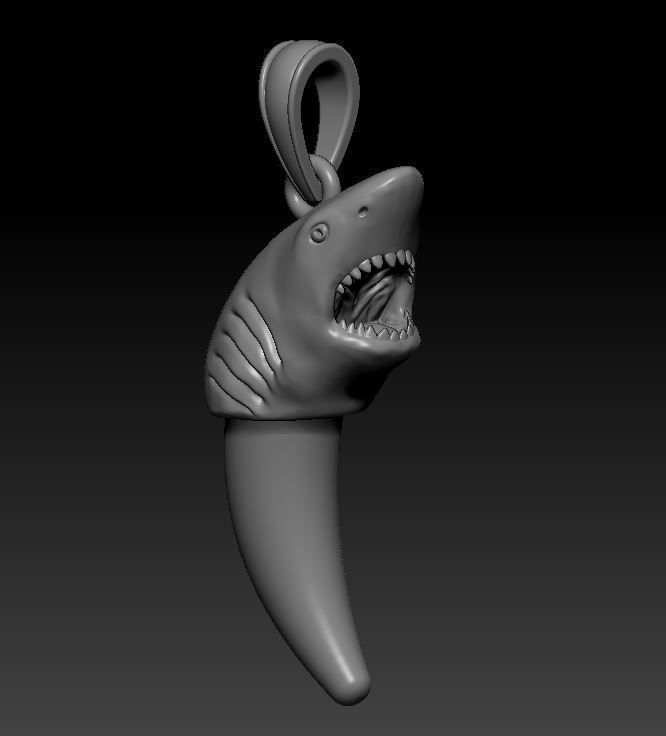Click the shark's eye on the model

319,231
